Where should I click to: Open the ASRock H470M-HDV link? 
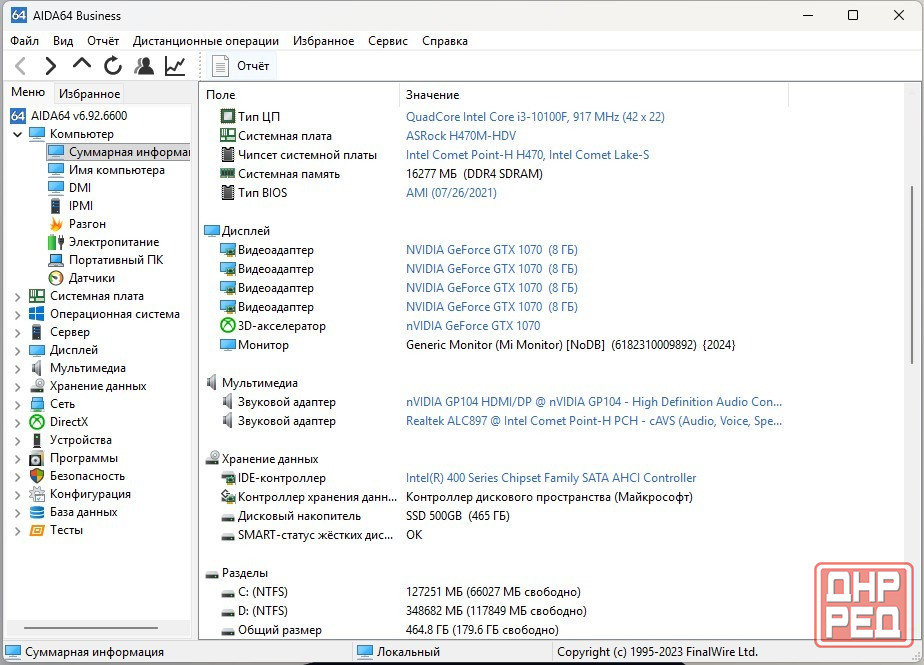coord(461,136)
